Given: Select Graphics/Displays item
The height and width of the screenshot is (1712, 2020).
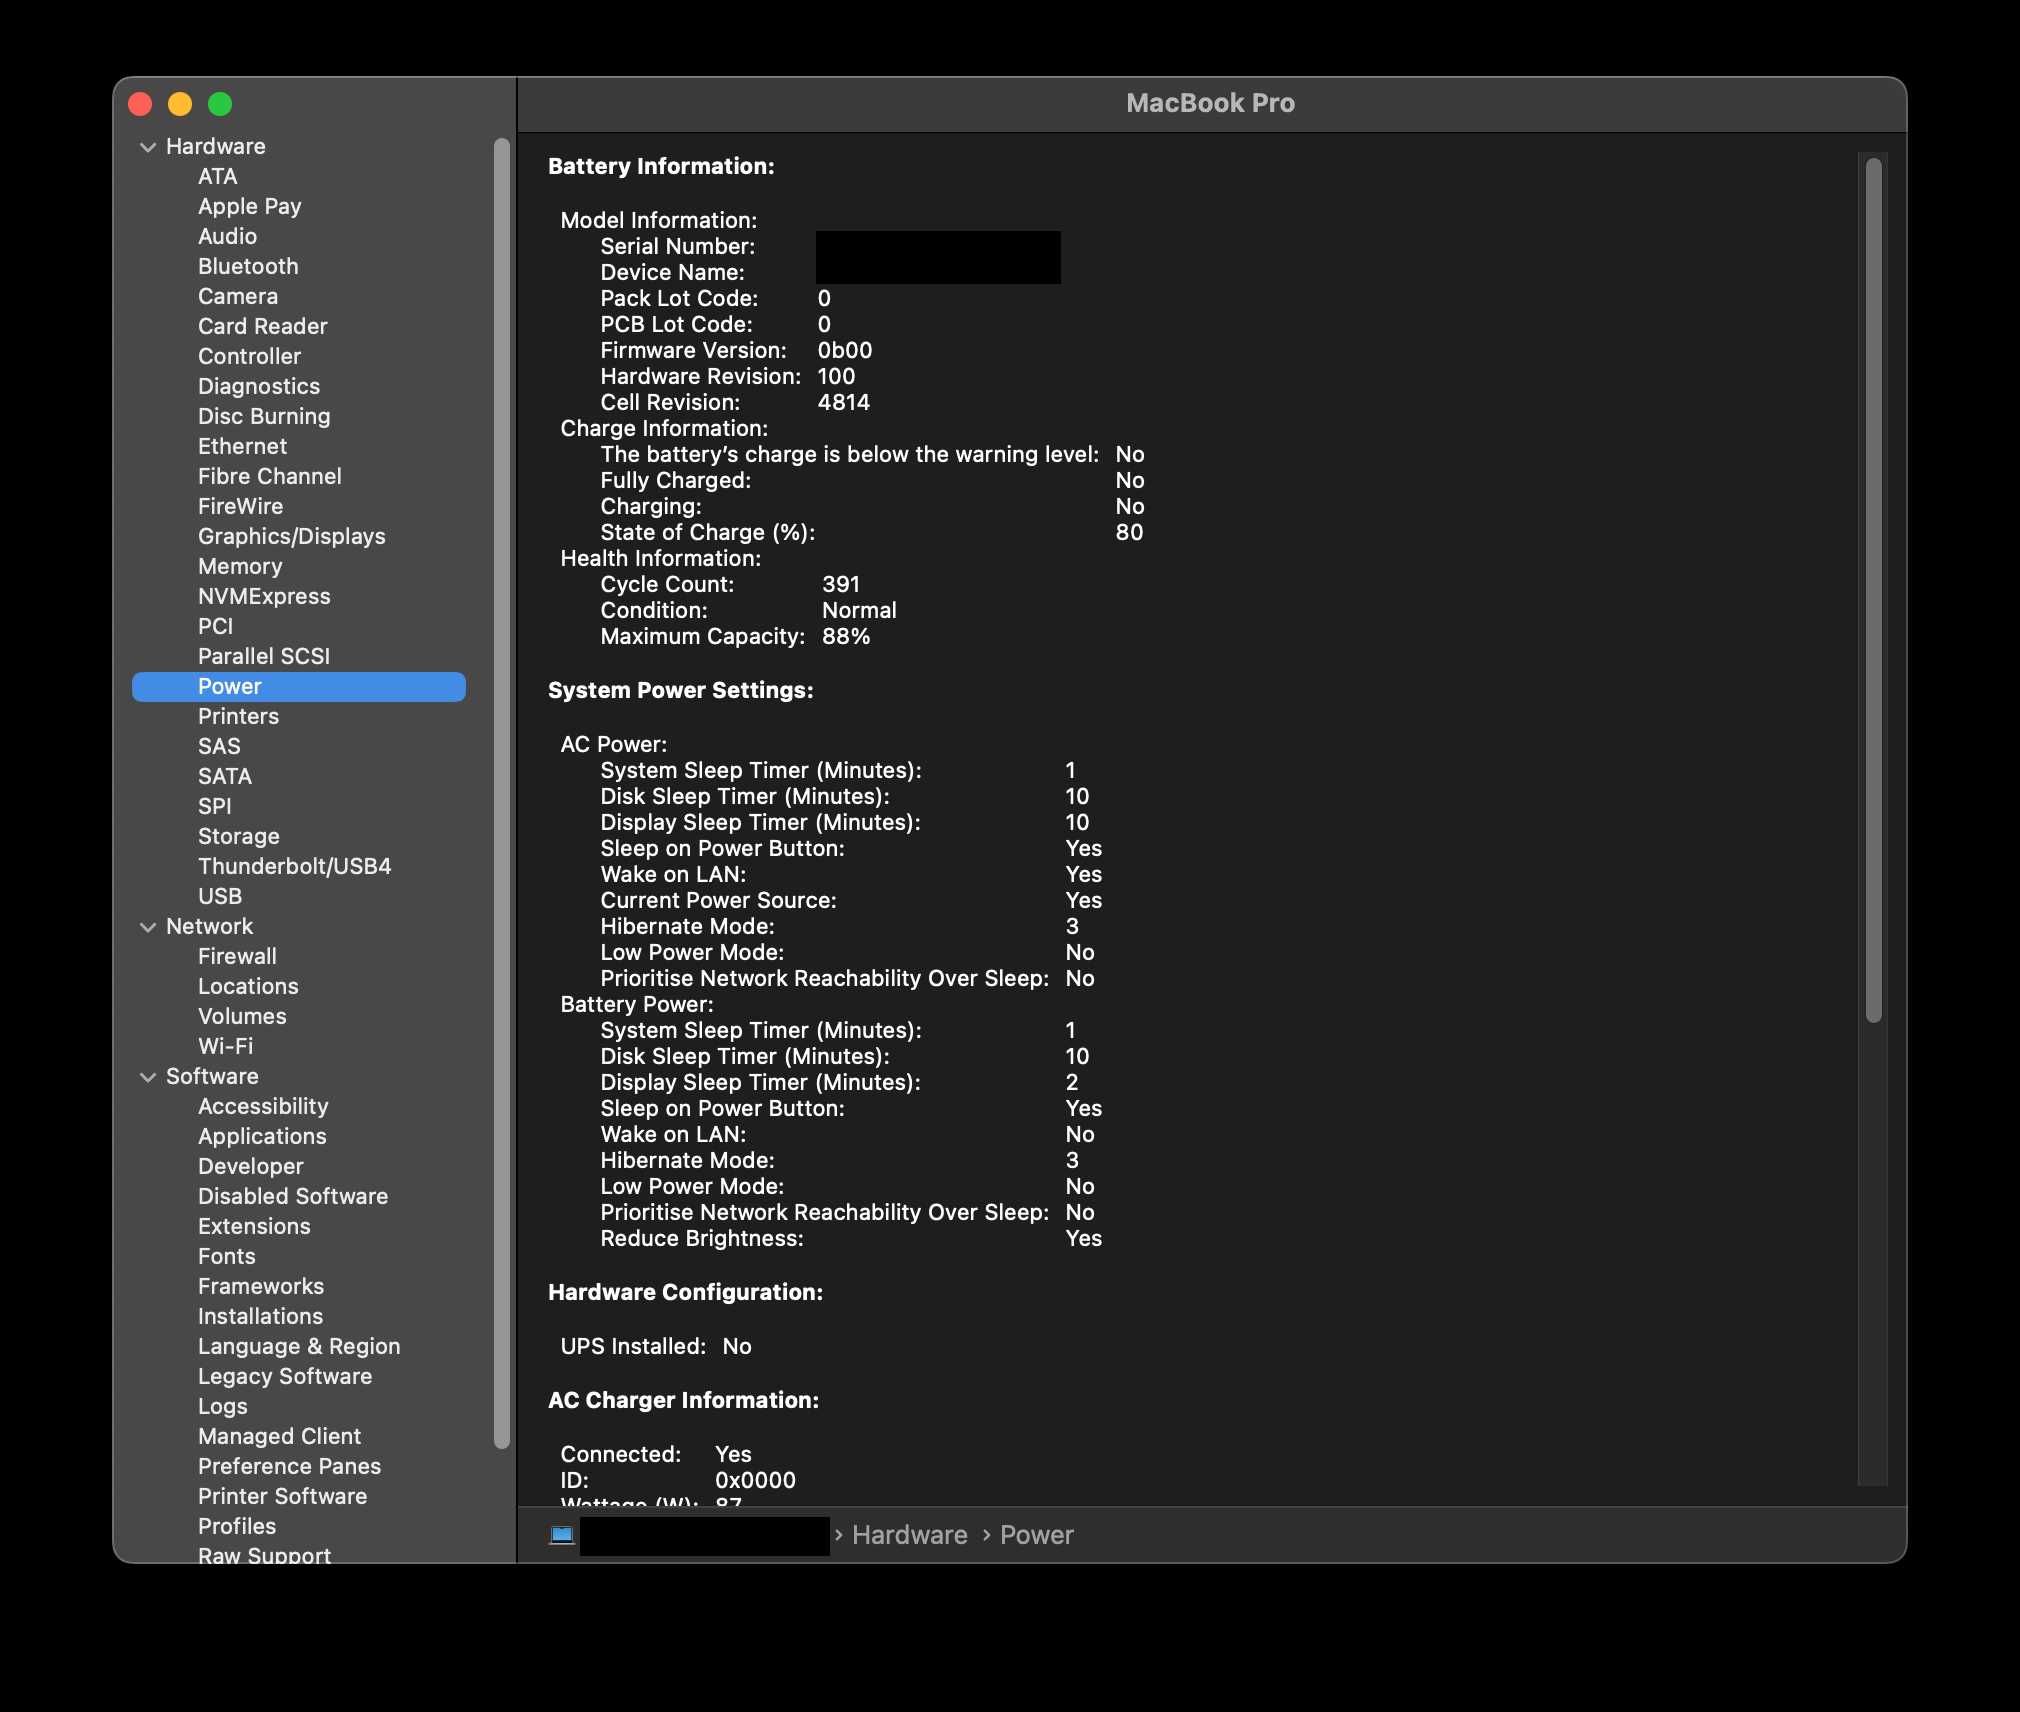Looking at the screenshot, I should [291, 537].
